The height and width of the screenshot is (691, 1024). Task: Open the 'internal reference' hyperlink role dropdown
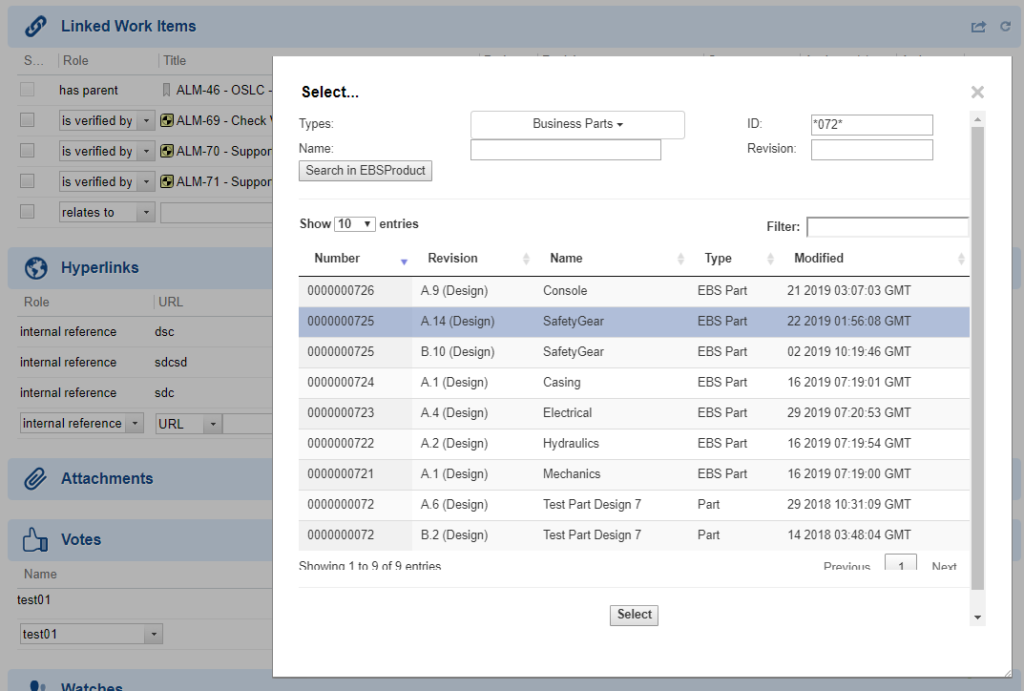pos(82,423)
